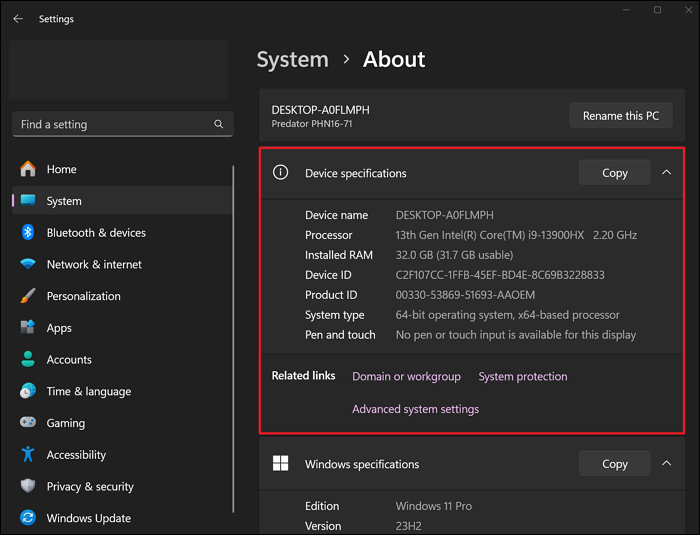Select the Accounts person icon

click(x=28, y=360)
